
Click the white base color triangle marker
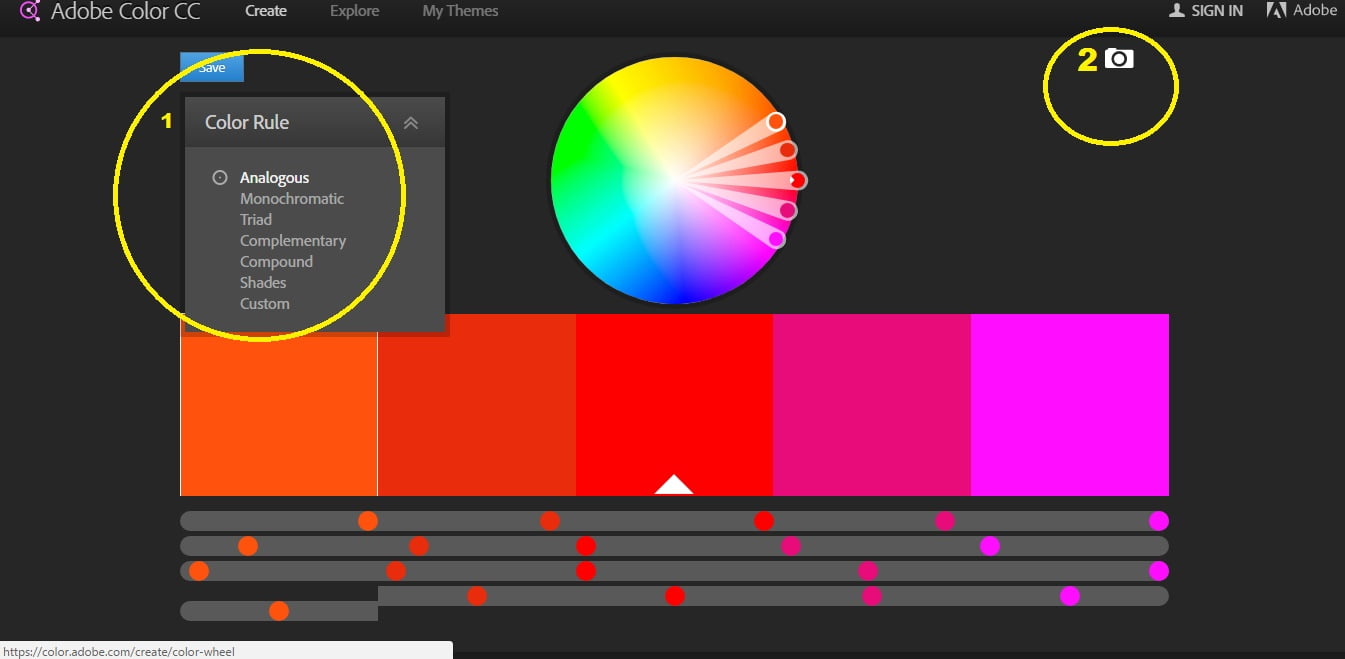pos(674,485)
